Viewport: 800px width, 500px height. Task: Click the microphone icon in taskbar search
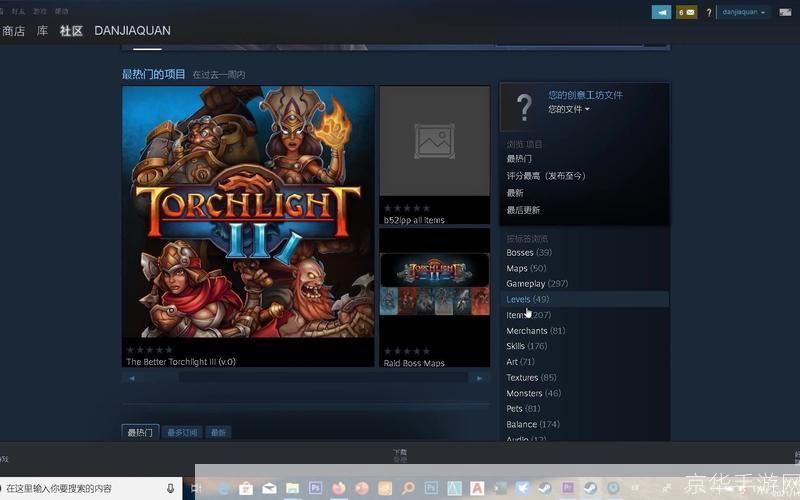(170, 488)
